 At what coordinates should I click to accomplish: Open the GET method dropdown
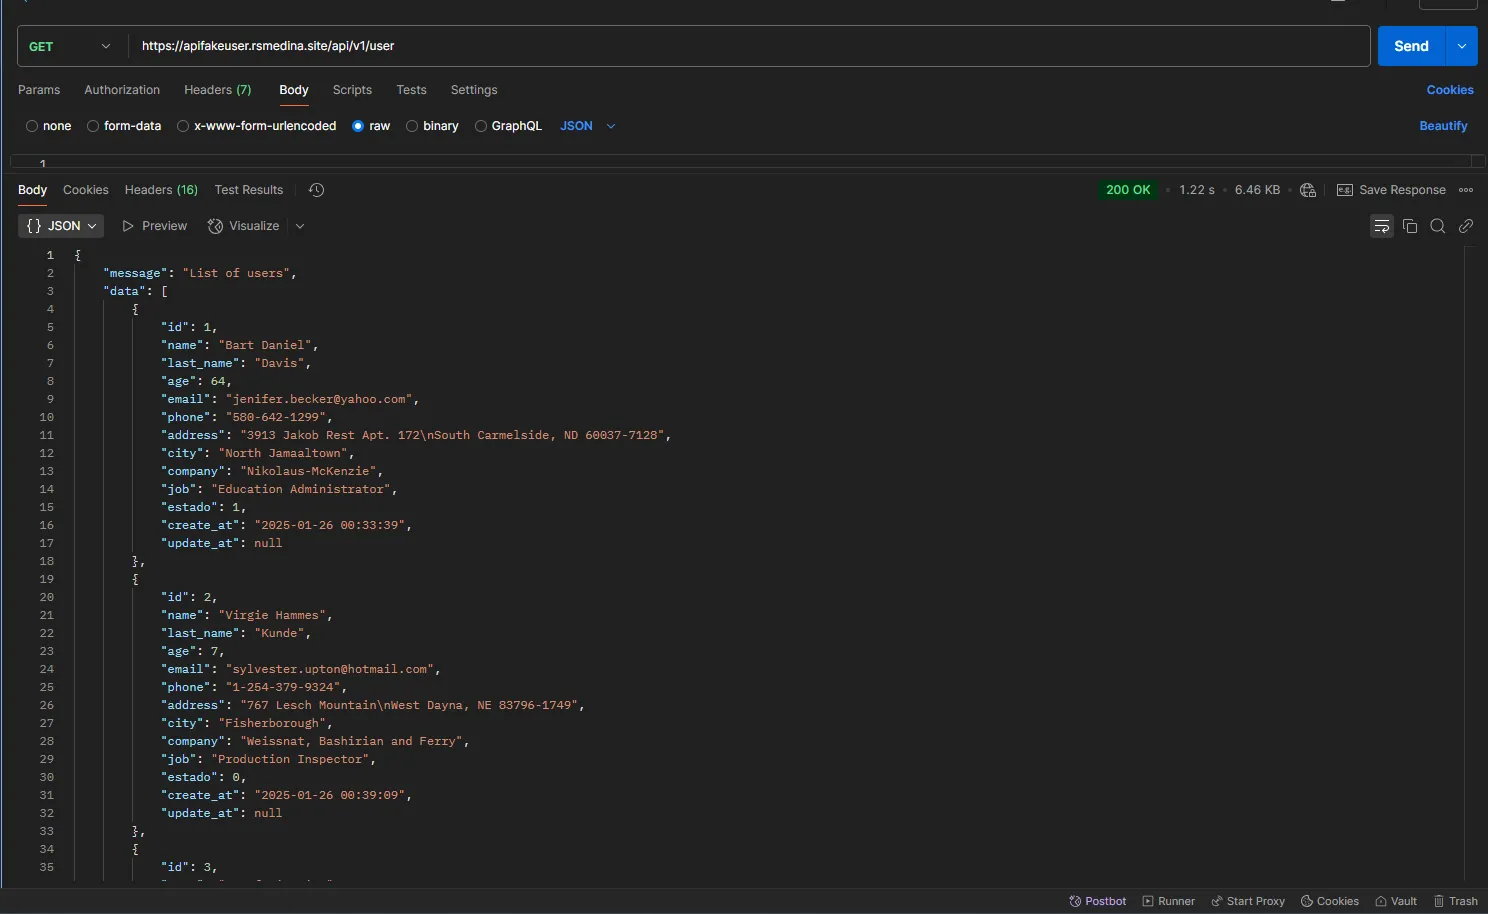tap(70, 46)
